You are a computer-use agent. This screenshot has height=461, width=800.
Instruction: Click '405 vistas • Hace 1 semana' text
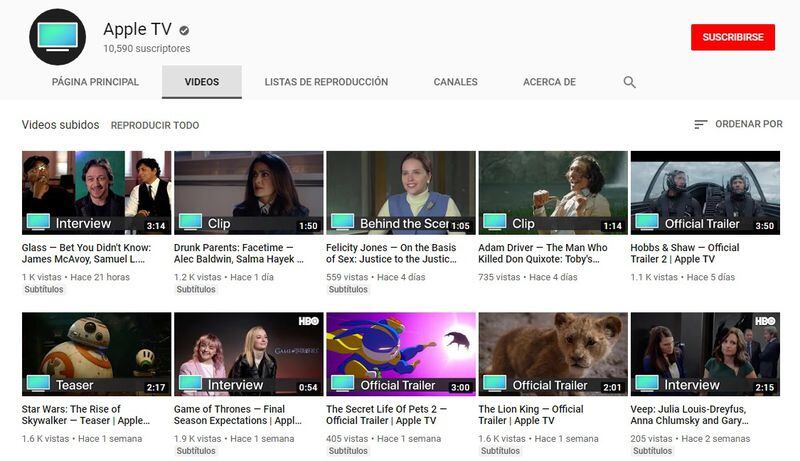click(x=384, y=439)
